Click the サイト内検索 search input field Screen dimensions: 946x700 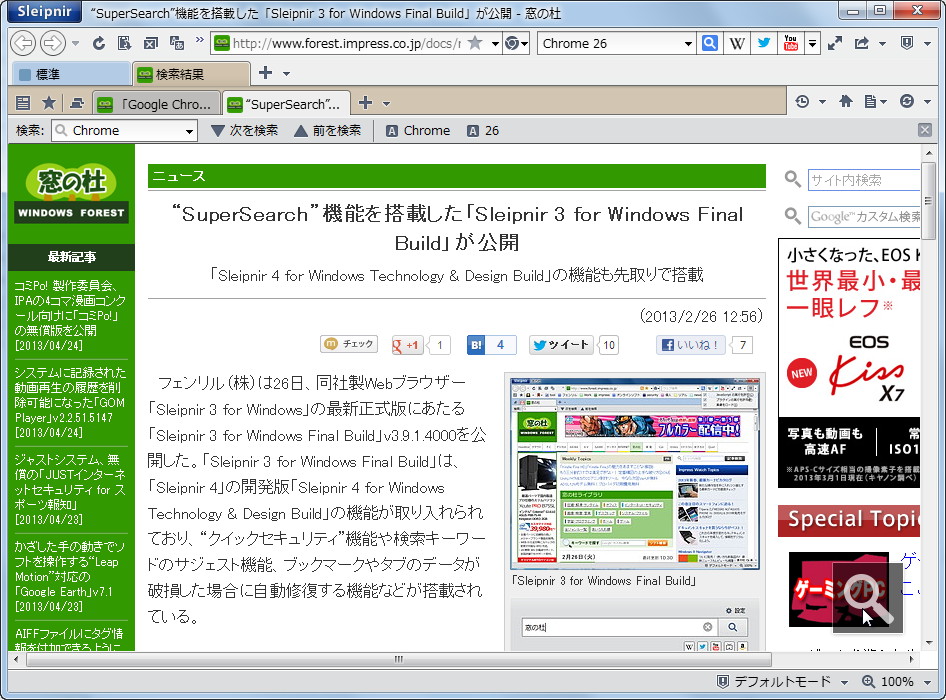click(x=860, y=179)
